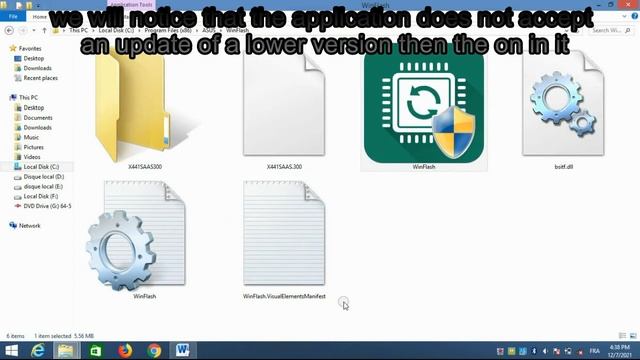Open Videos folder in sidebar

32,157
